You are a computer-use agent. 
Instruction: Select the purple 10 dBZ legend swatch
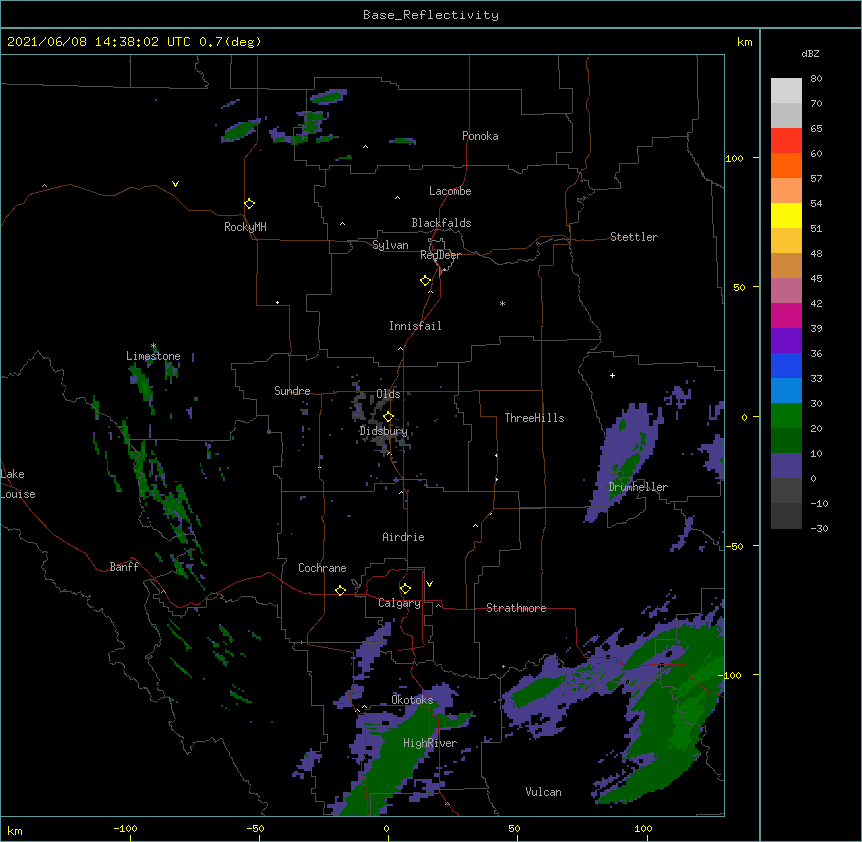786,466
